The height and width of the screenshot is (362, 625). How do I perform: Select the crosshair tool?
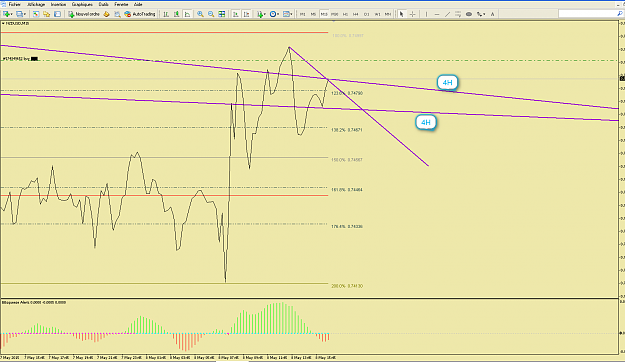point(413,14)
